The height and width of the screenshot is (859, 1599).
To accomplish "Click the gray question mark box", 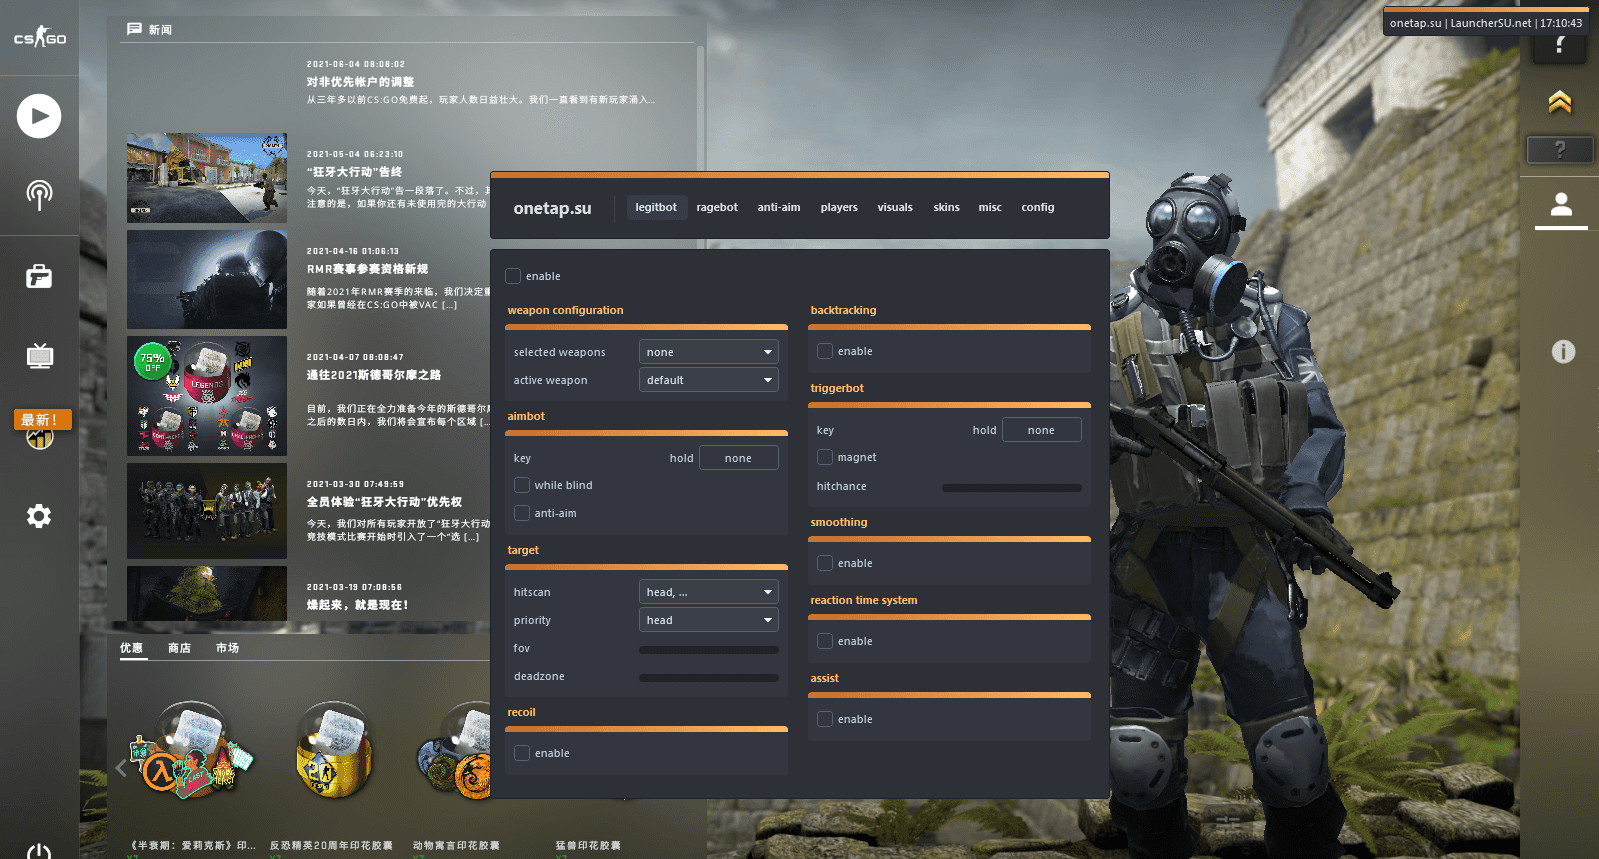I will pyautogui.click(x=1560, y=150).
